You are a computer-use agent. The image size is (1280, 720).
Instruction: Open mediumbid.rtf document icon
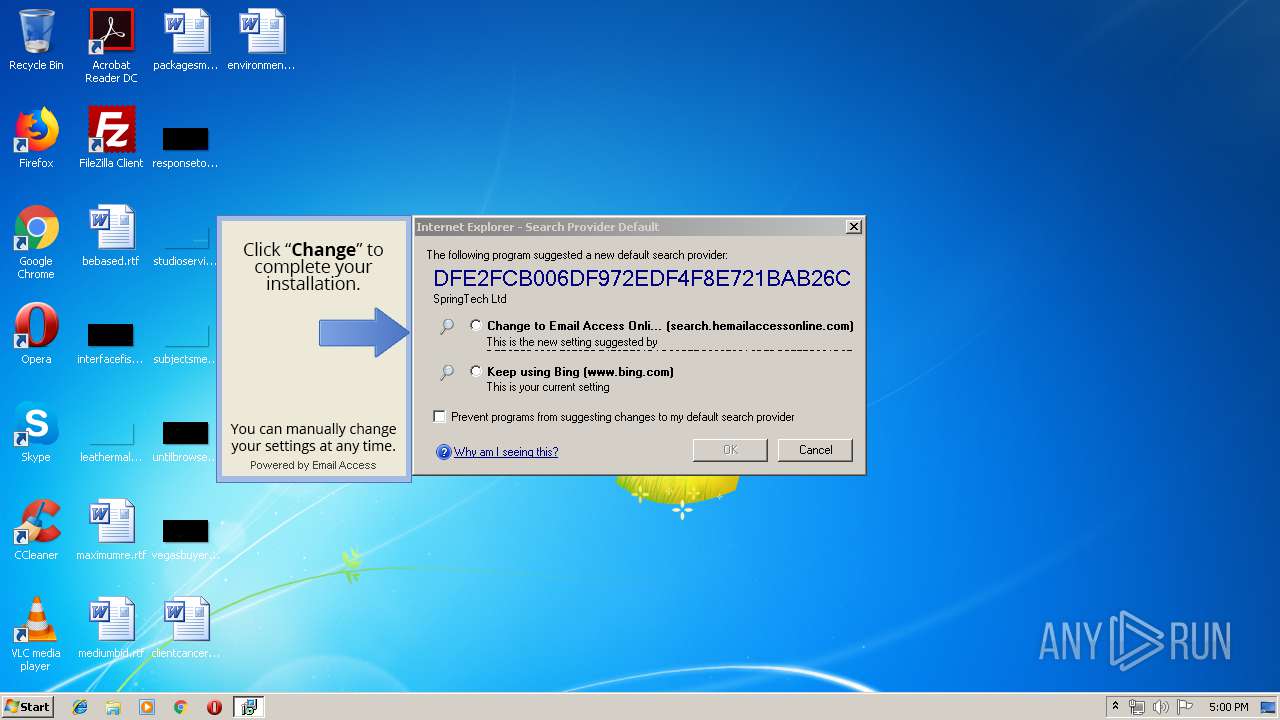pyautogui.click(x=111, y=628)
